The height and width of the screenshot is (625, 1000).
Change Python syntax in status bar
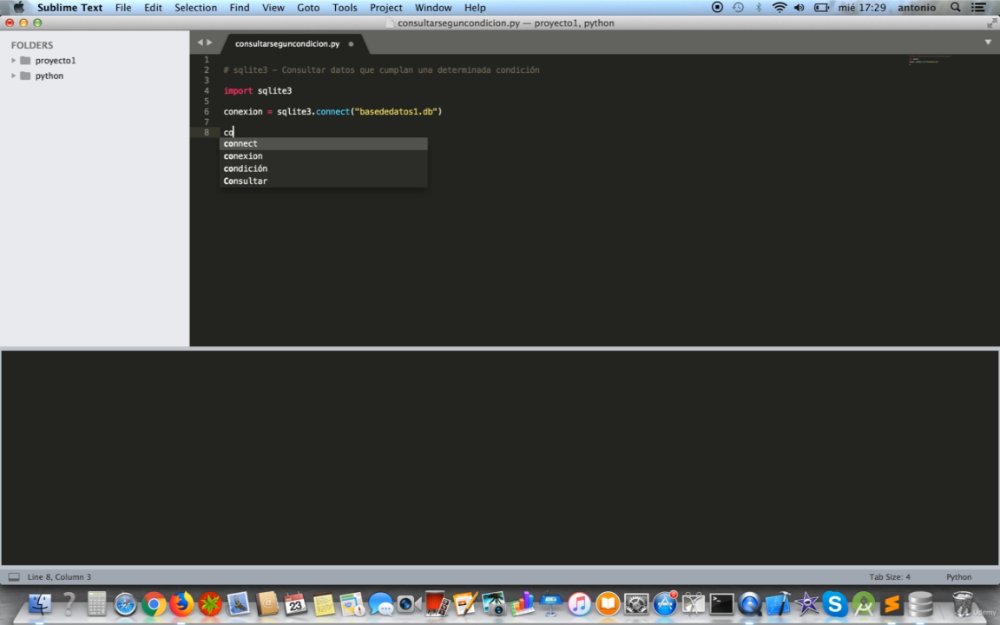tap(959, 577)
